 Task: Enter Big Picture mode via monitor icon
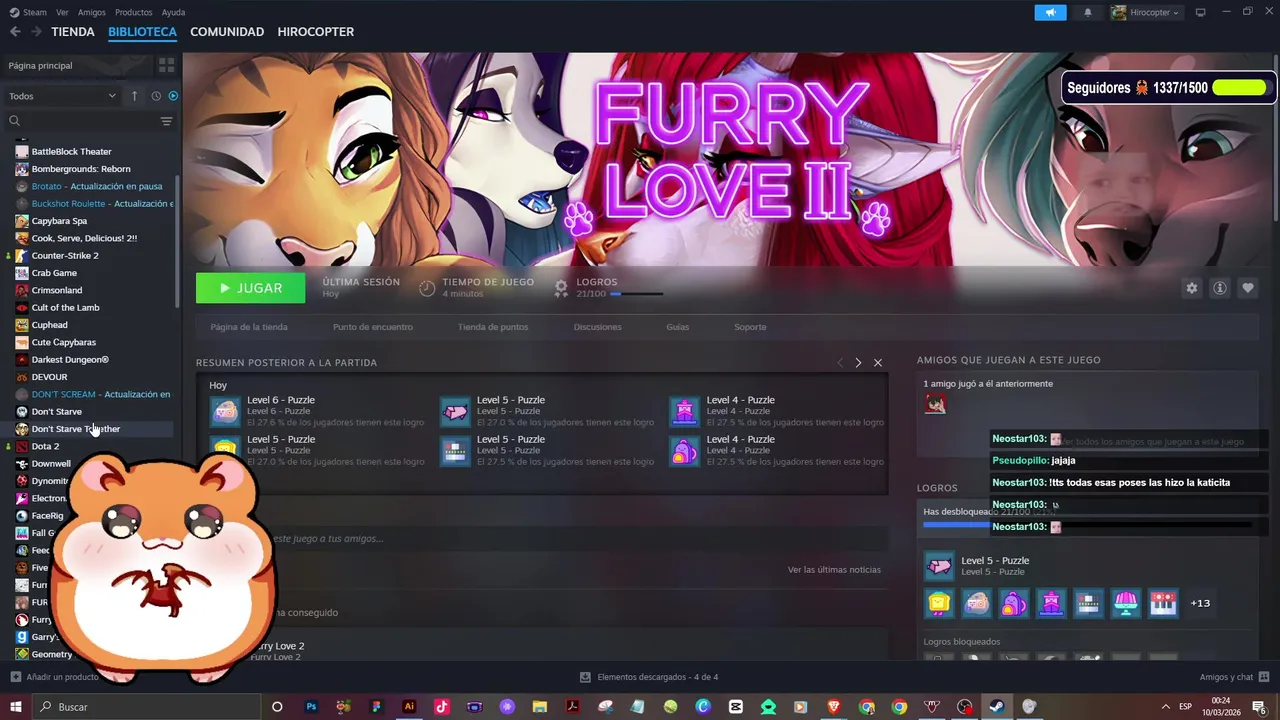1201,12
